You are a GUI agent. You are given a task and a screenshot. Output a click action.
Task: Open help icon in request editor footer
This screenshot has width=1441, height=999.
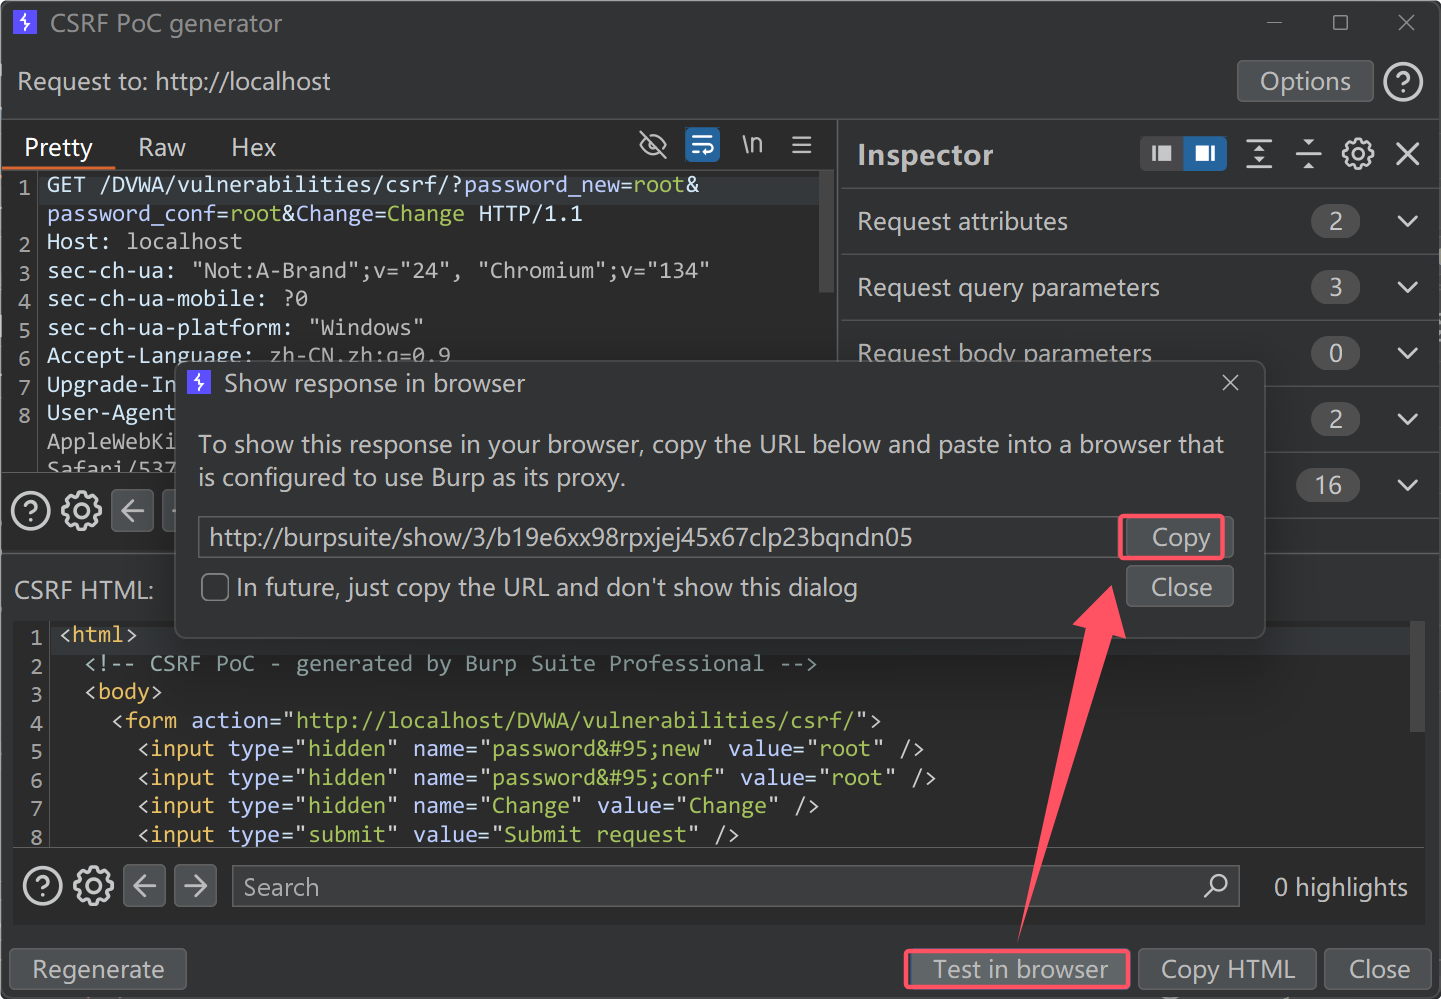point(31,511)
